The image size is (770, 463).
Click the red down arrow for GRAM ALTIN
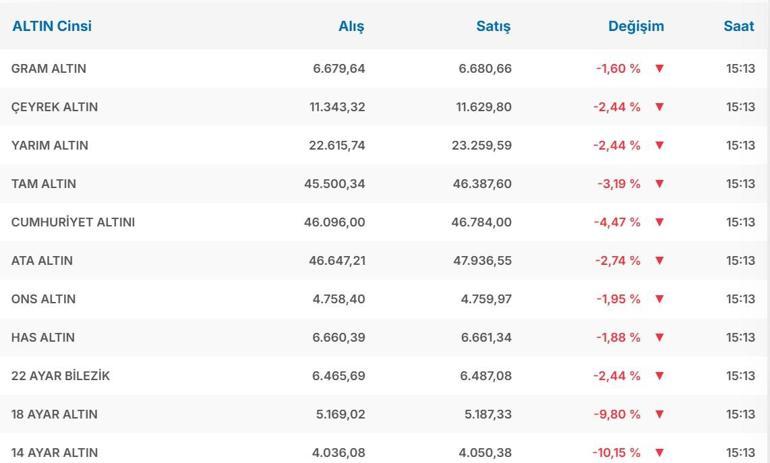coord(659,69)
